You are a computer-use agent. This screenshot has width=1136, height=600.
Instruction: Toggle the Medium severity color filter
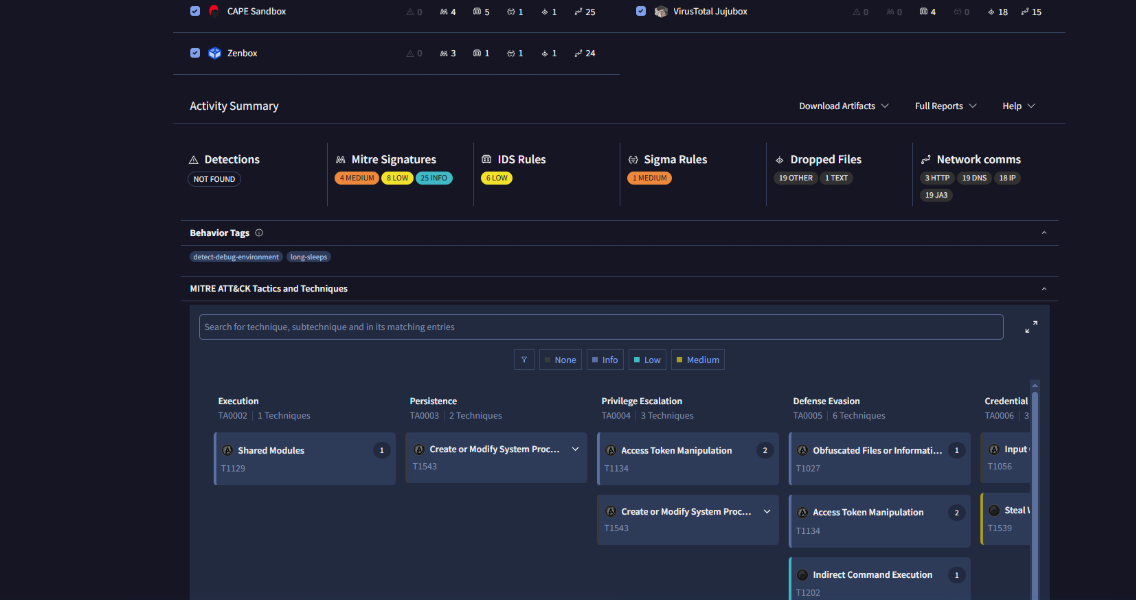point(698,360)
